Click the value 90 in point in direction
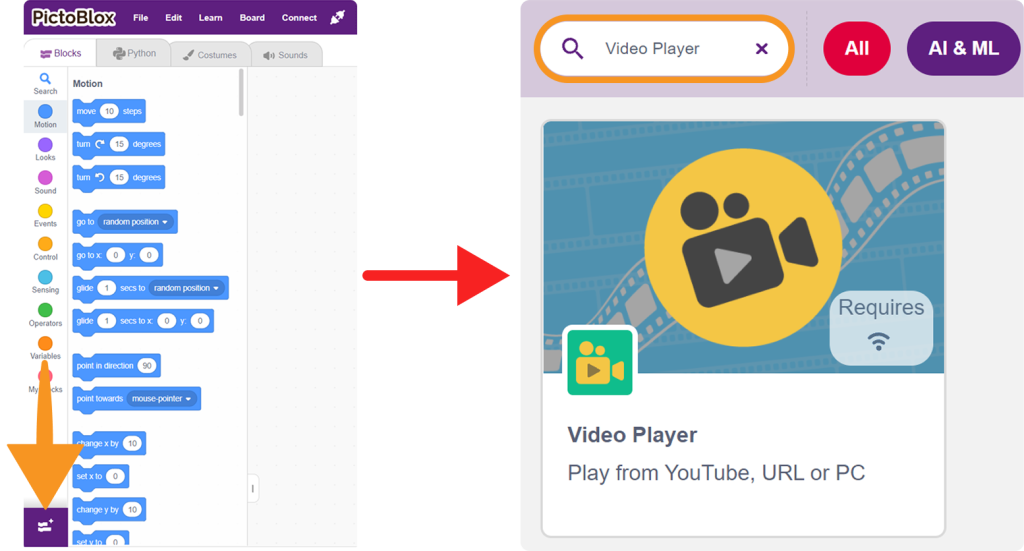1024x551 pixels. point(147,366)
